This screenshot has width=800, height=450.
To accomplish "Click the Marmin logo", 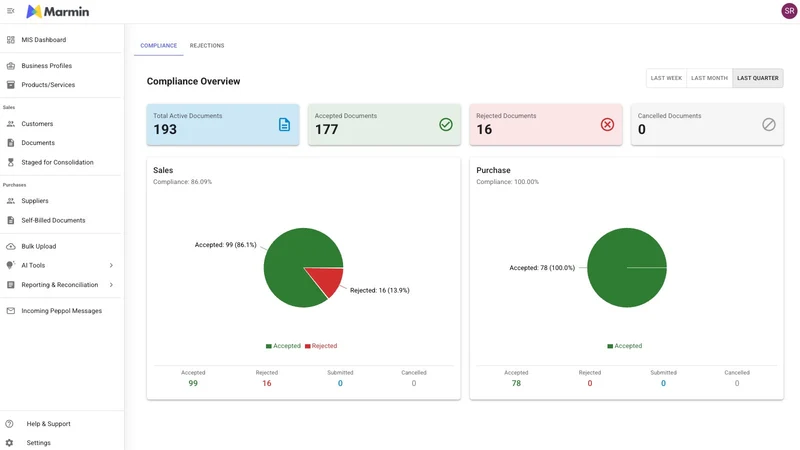I will [58, 11].
